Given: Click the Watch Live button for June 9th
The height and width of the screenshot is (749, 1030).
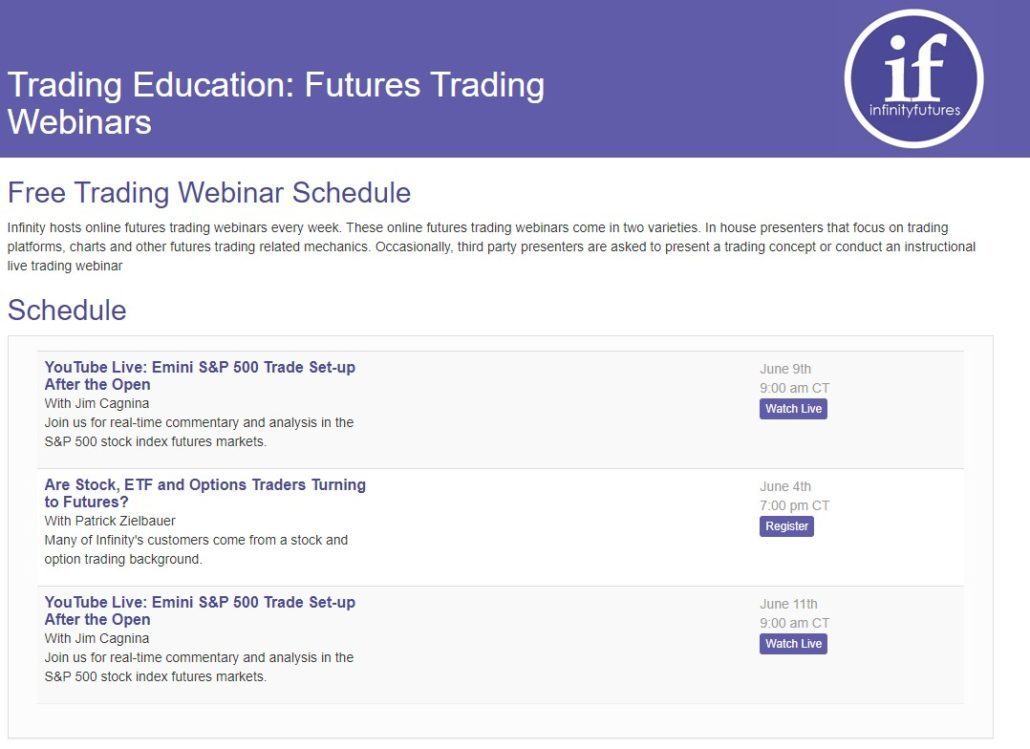Looking at the screenshot, I should [x=793, y=408].
